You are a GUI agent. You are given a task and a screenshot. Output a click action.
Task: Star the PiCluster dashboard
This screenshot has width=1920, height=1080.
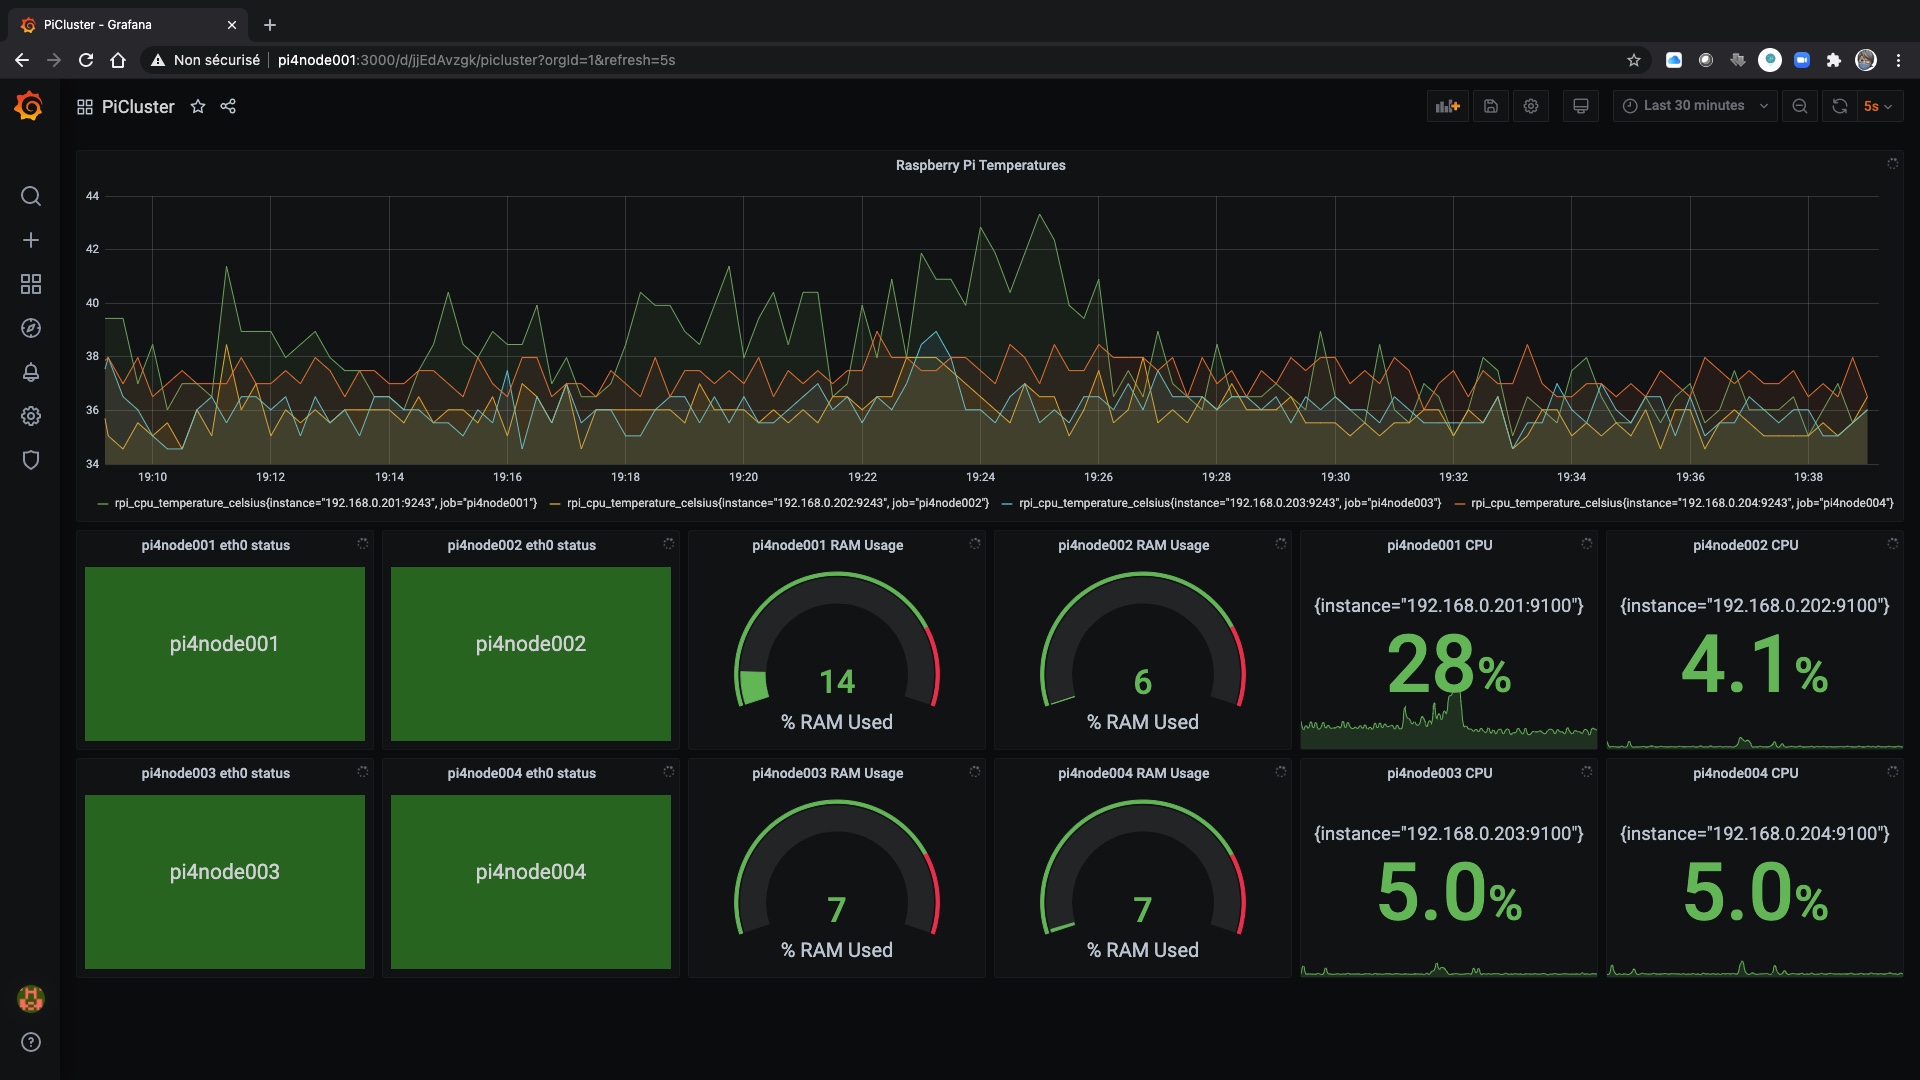point(197,106)
